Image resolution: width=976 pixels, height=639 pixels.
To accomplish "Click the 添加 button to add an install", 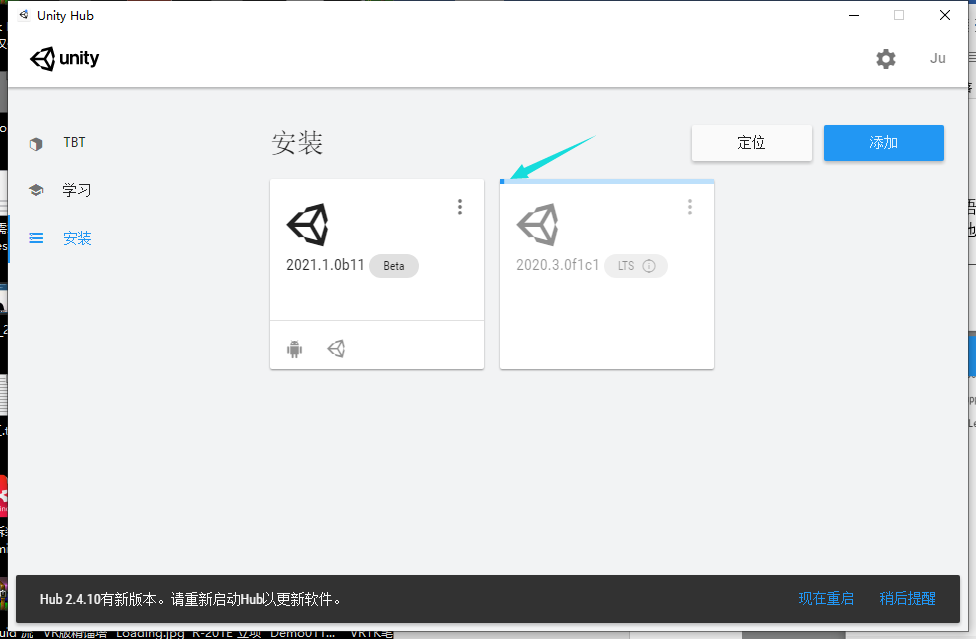I will 883,143.
